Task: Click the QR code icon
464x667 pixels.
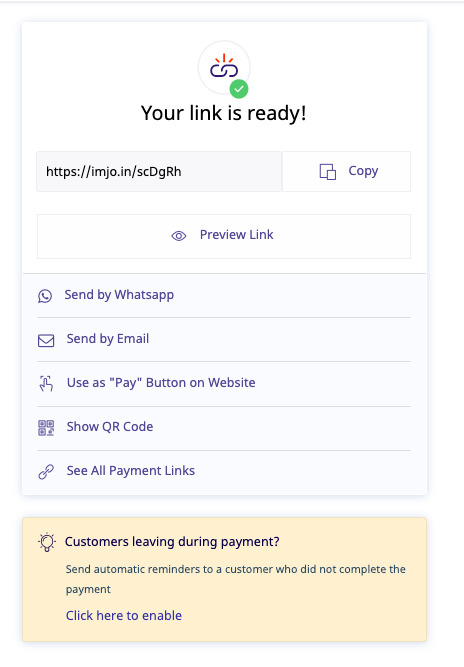Action: [46, 428]
